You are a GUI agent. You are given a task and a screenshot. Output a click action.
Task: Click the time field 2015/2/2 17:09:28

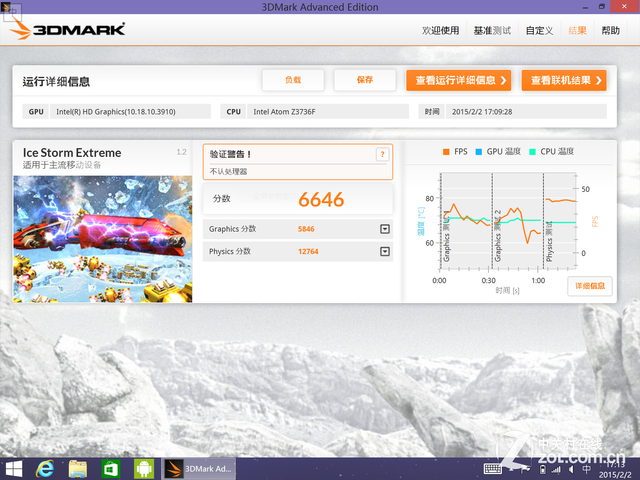526,111
